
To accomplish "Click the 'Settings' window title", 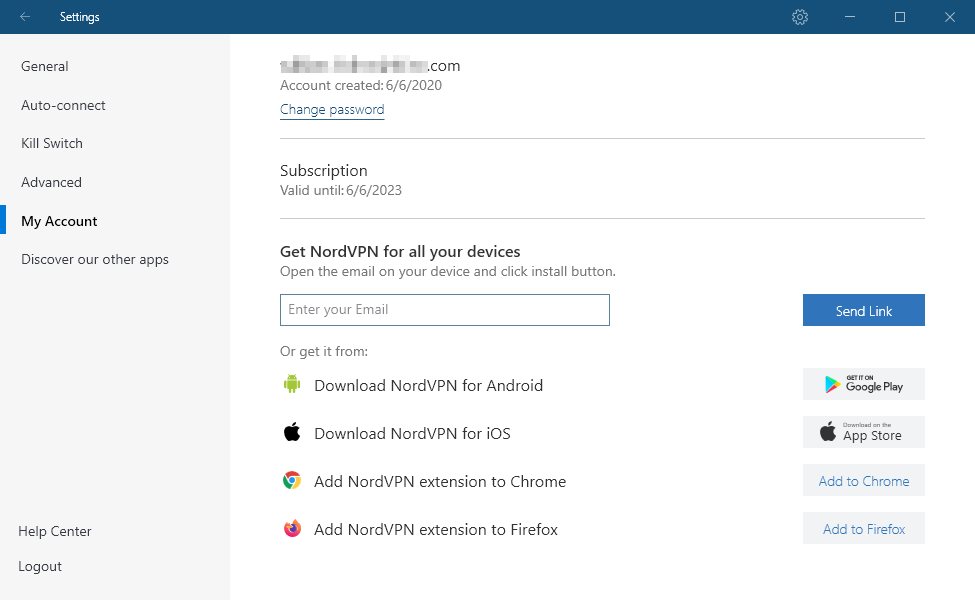I will (80, 17).
